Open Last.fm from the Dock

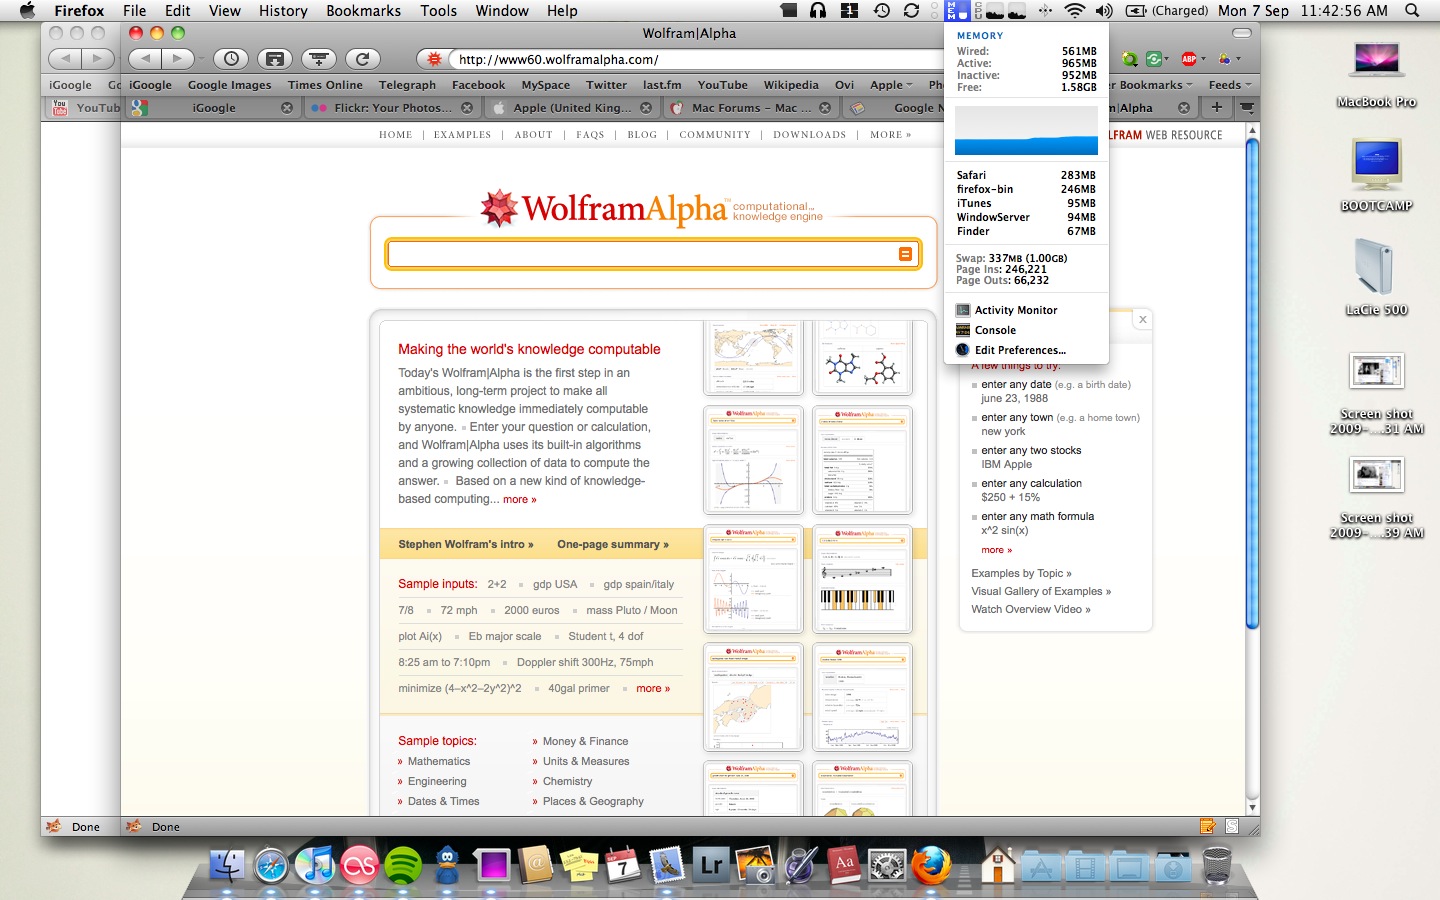click(359, 866)
